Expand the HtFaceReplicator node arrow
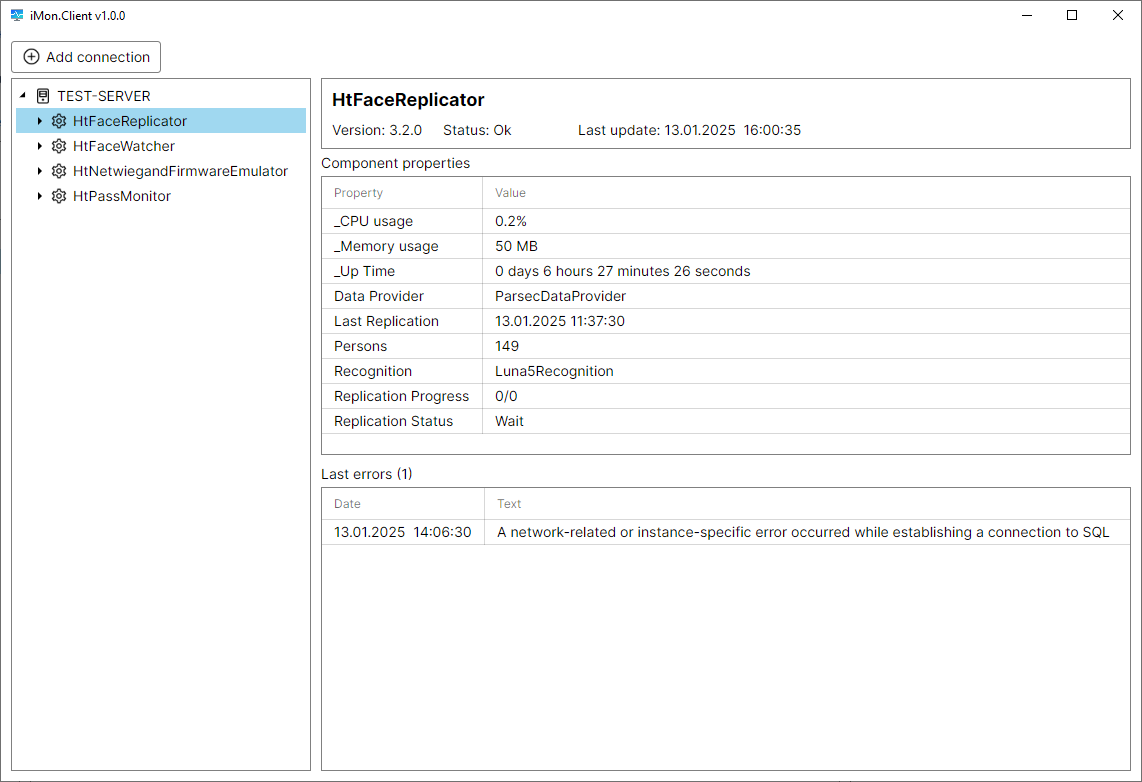 40,121
